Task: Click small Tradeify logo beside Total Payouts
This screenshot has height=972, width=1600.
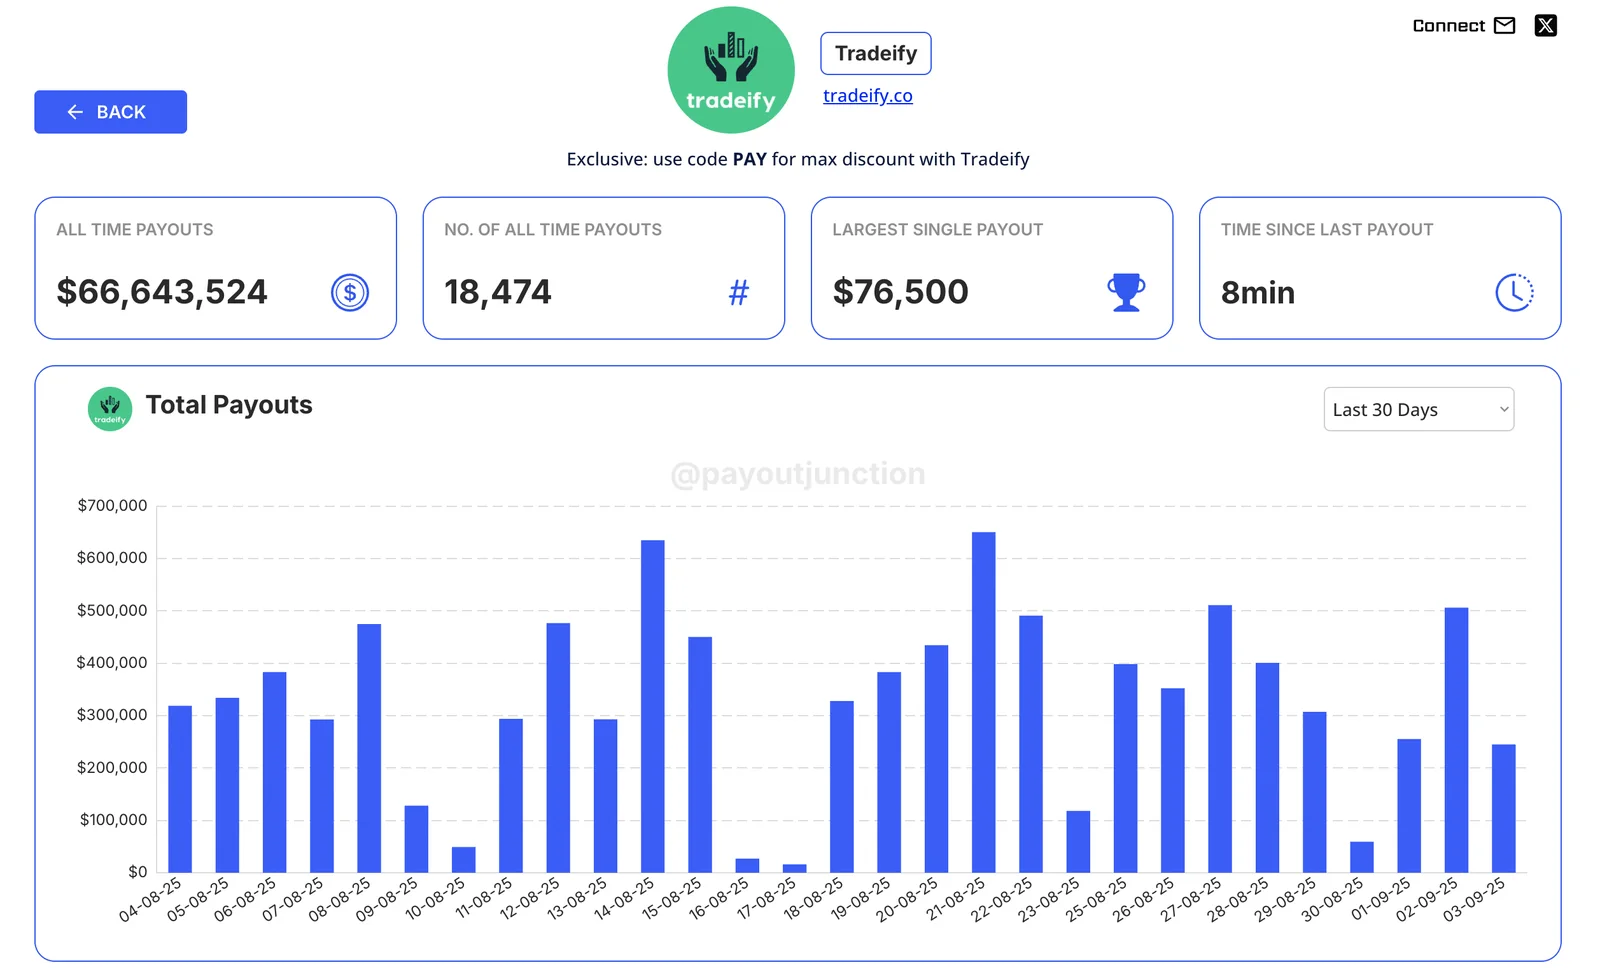Action: 110,409
